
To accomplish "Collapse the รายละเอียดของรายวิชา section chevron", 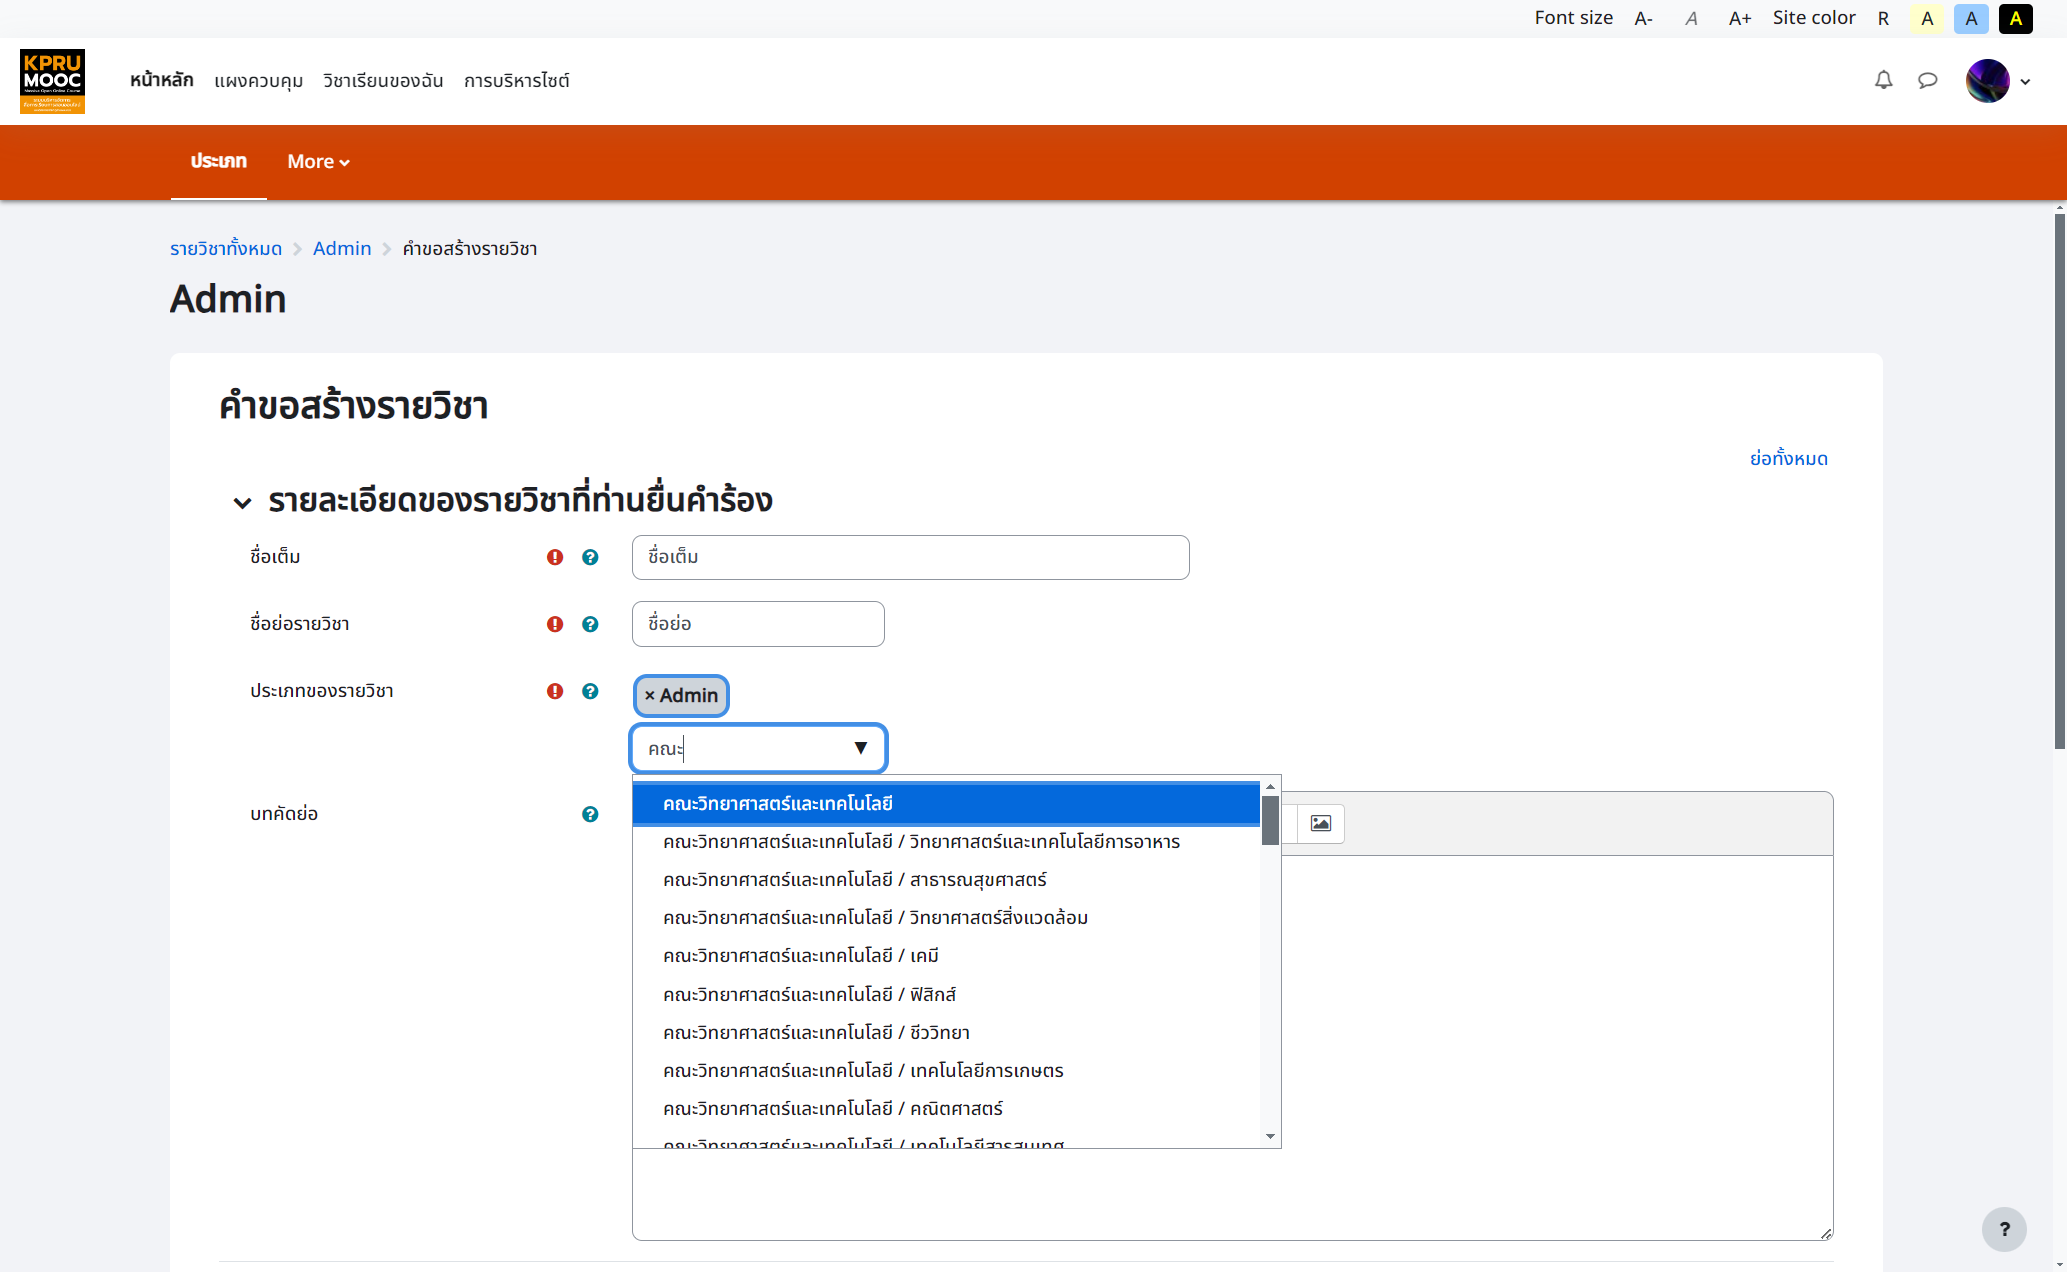I will (242, 502).
